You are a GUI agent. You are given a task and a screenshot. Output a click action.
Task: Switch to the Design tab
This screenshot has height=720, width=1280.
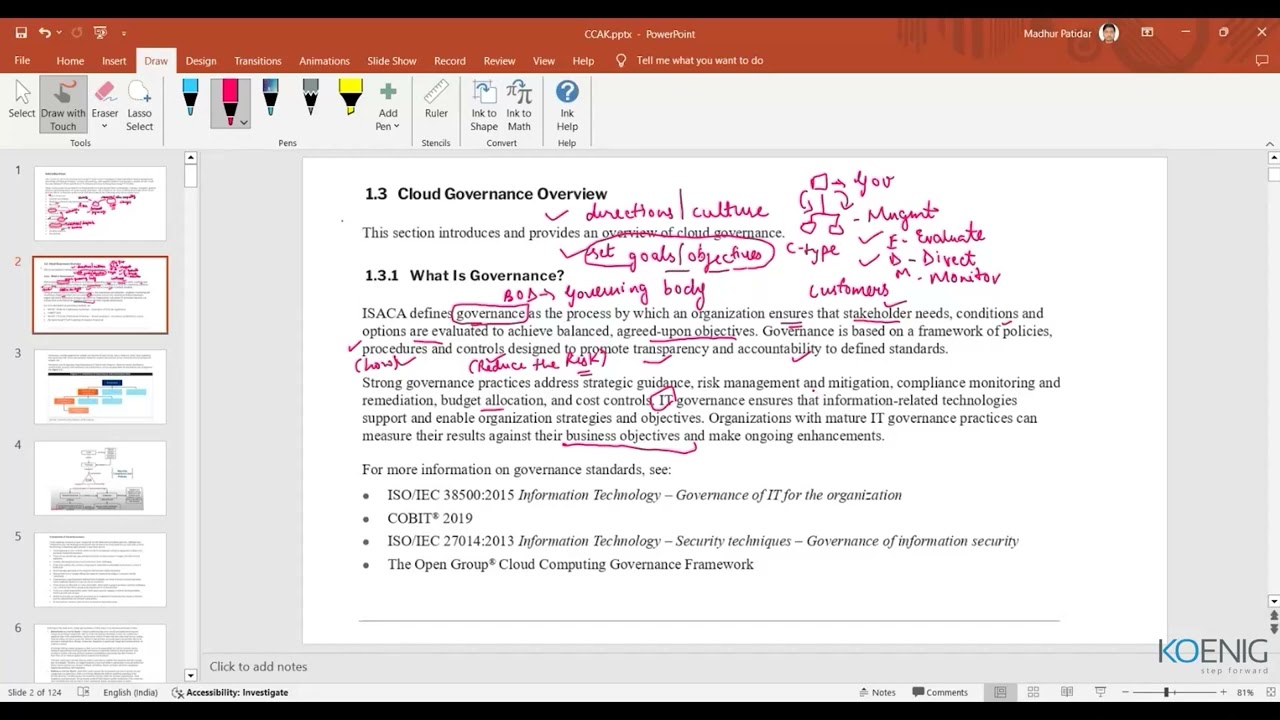(x=201, y=61)
